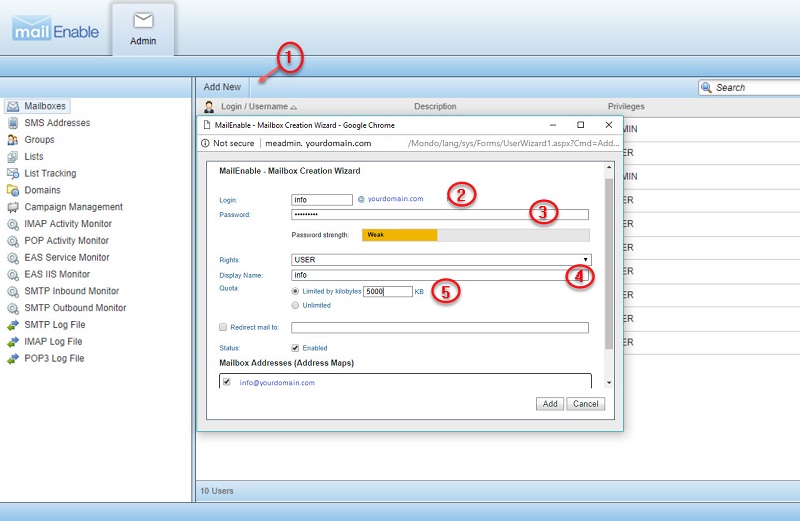Click the Mailboxes envelope icon in sidebar
This screenshot has height=521, width=800.
coord(13,106)
